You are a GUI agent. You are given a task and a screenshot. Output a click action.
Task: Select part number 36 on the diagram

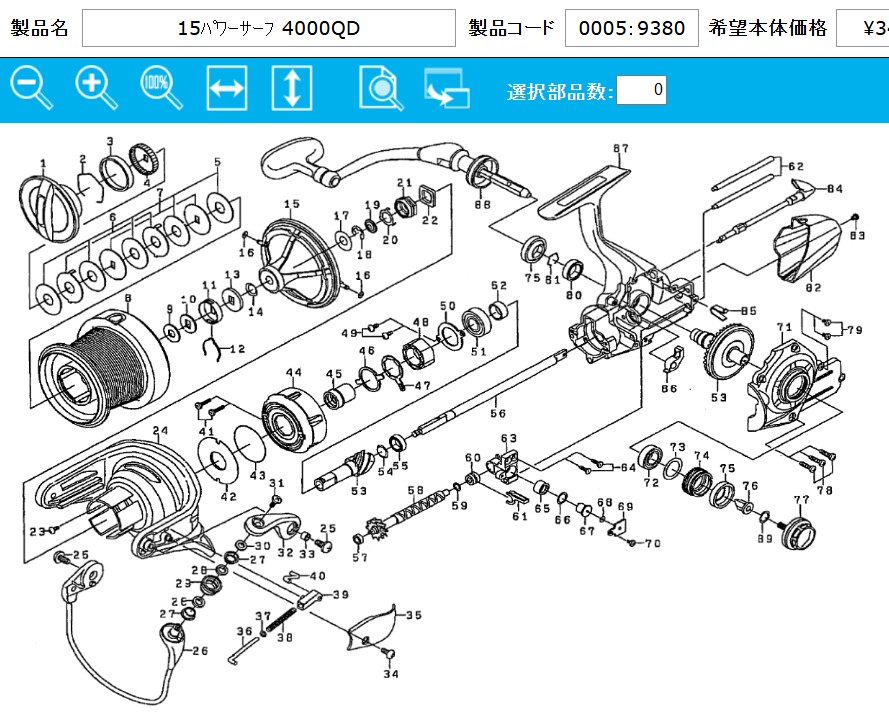pyautogui.click(x=244, y=631)
